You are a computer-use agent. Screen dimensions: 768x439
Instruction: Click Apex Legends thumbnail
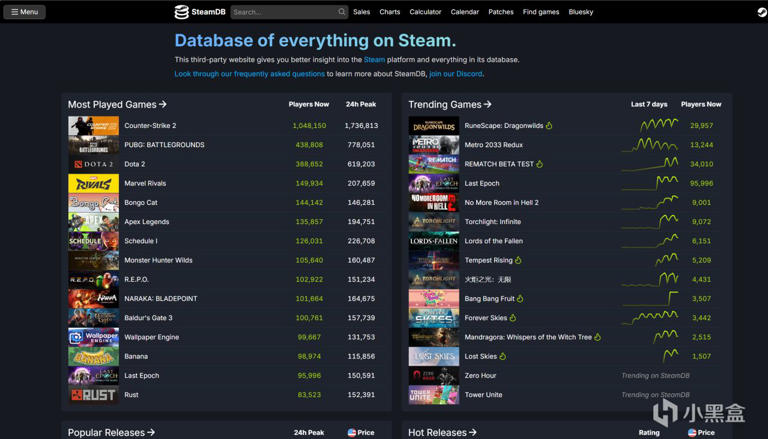tap(94, 221)
